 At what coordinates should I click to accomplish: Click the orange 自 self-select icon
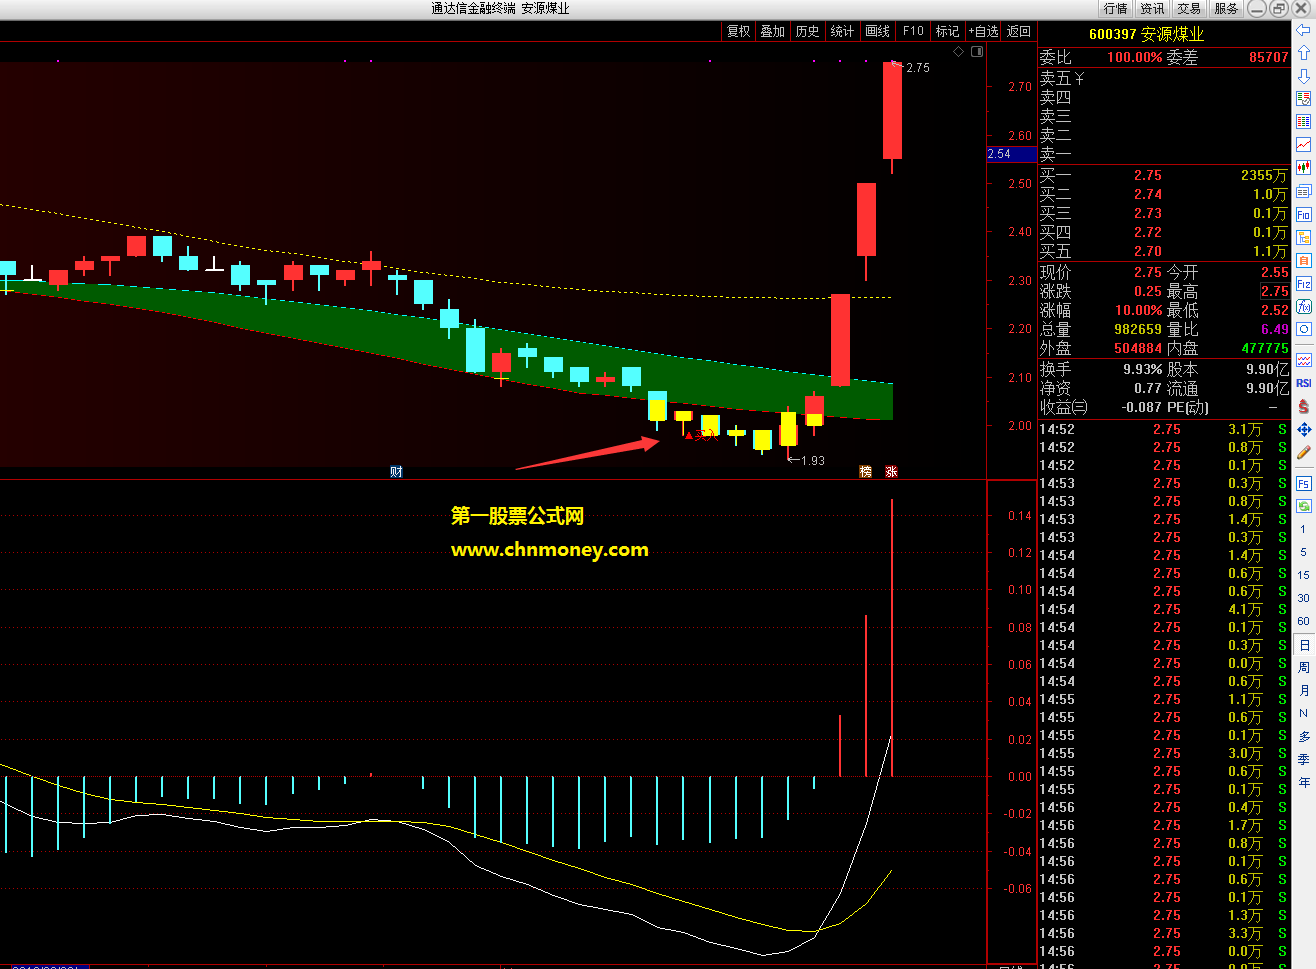click(1304, 260)
